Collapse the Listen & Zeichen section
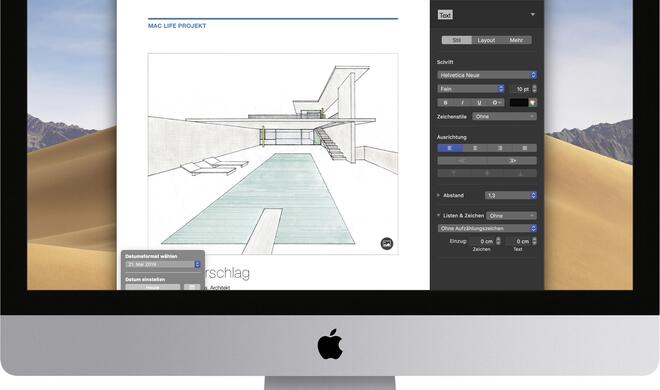The height and width of the screenshot is (390, 660). click(438, 215)
